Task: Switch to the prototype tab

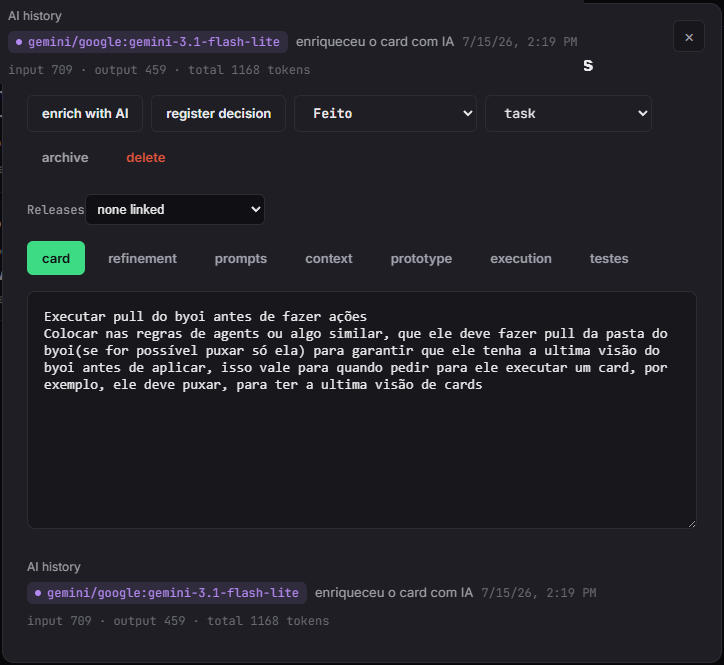Action: pos(421,258)
